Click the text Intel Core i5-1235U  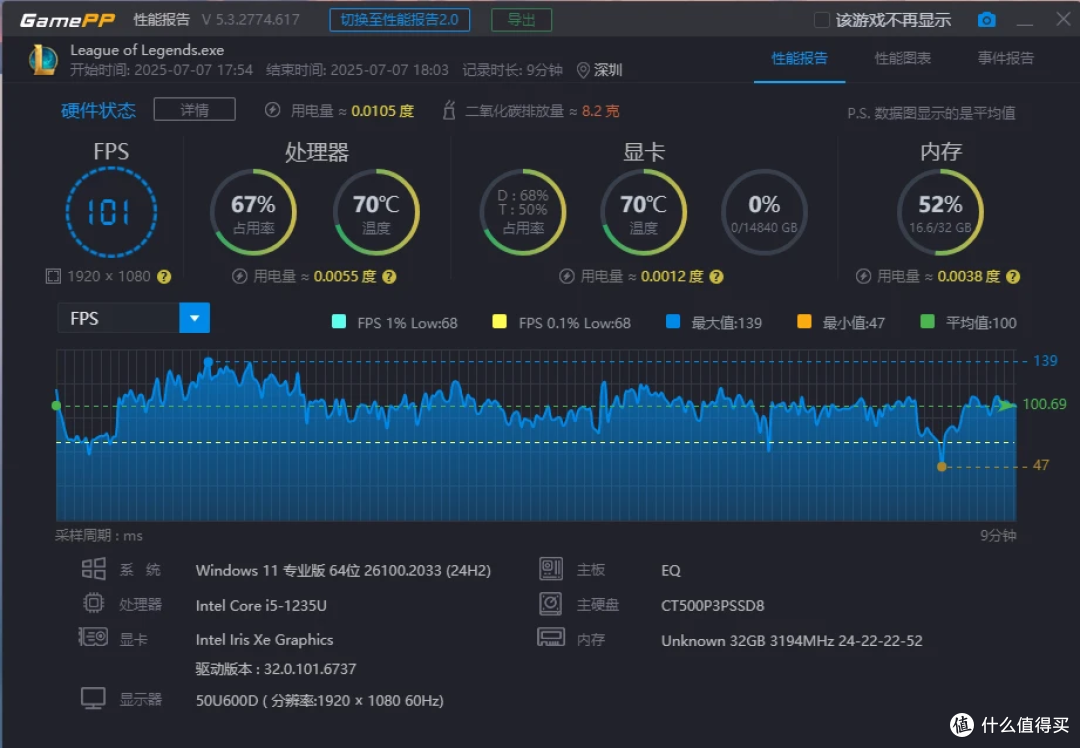coord(261,605)
